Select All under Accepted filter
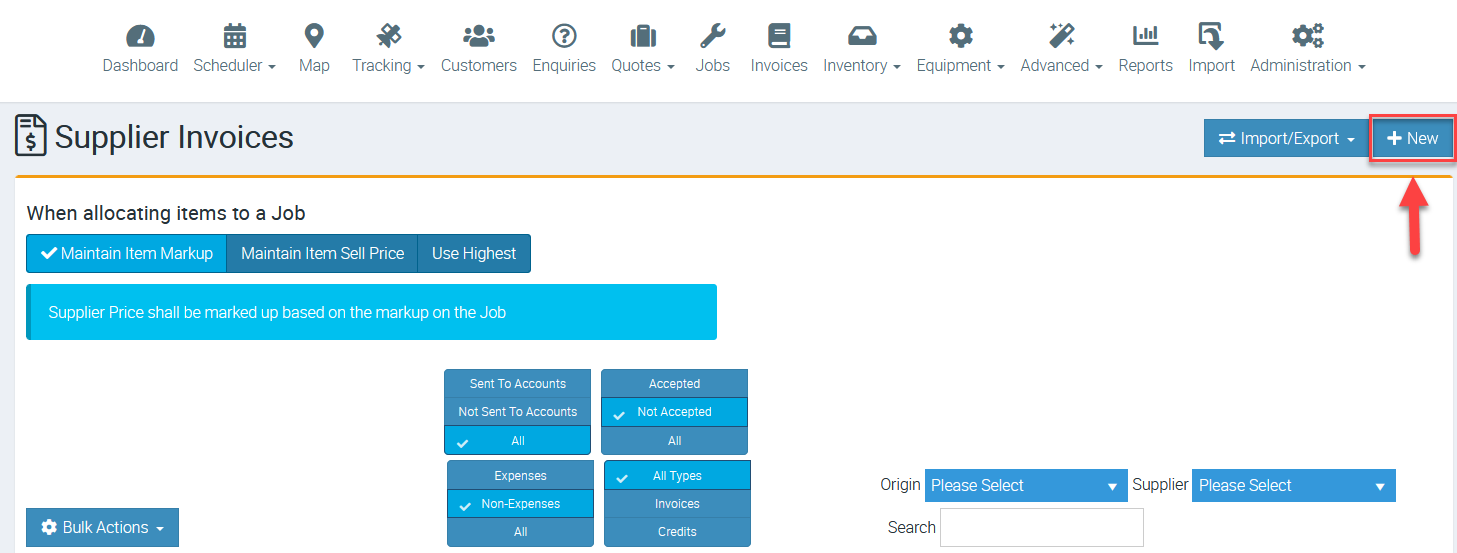The width and height of the screenshot is (1457, 553). point(674,440)
